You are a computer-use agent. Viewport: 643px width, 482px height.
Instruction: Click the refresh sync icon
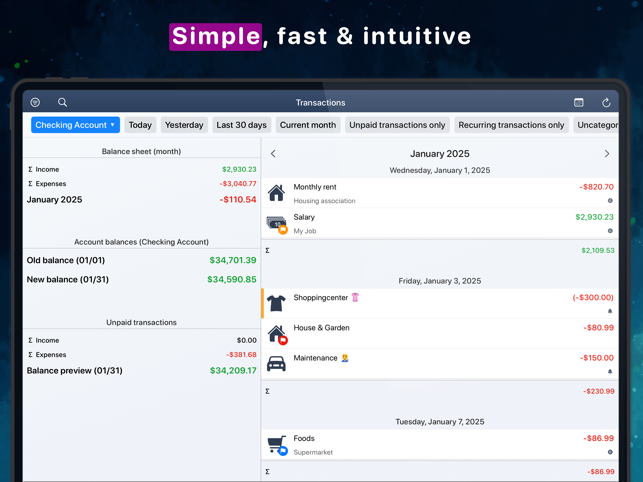606,102
